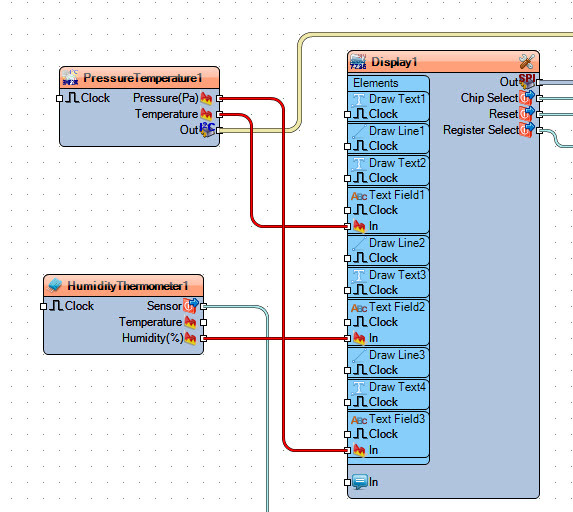Select the Display1 bottom In pin
The width and height of the screenshot is (573, 512).
(348, 482)
